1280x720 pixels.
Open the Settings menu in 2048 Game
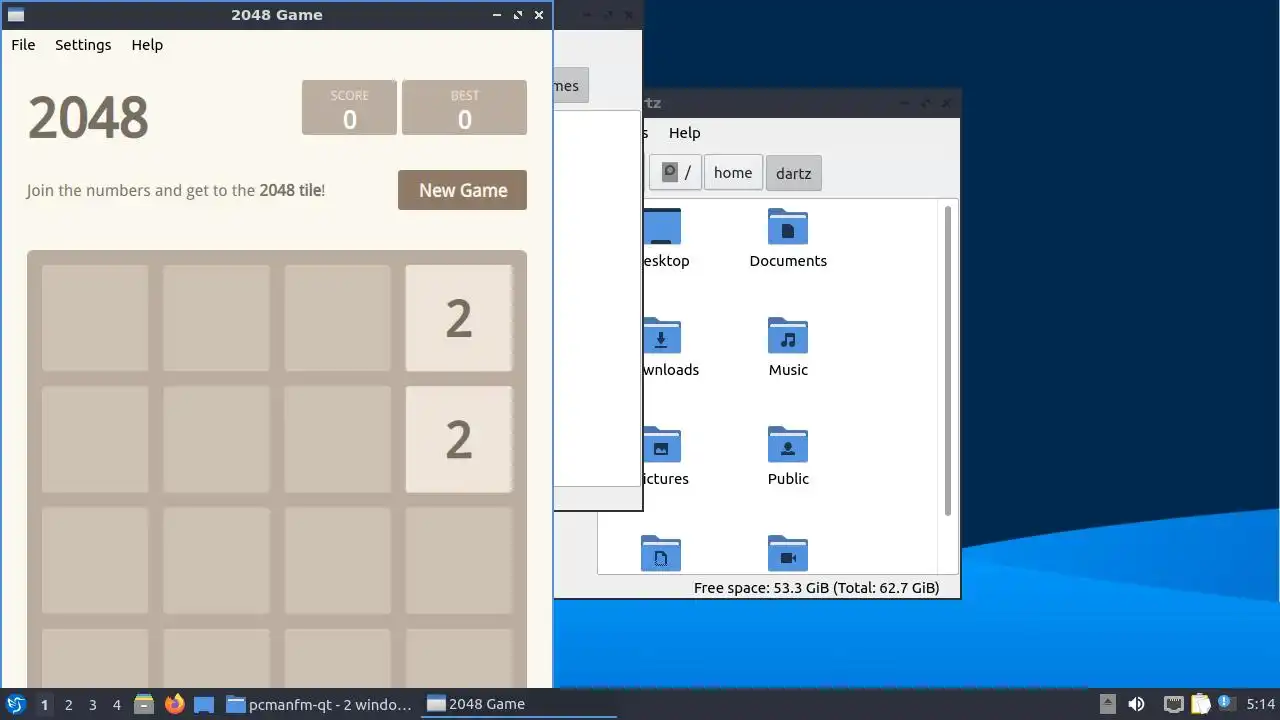[x=83, y=45]
